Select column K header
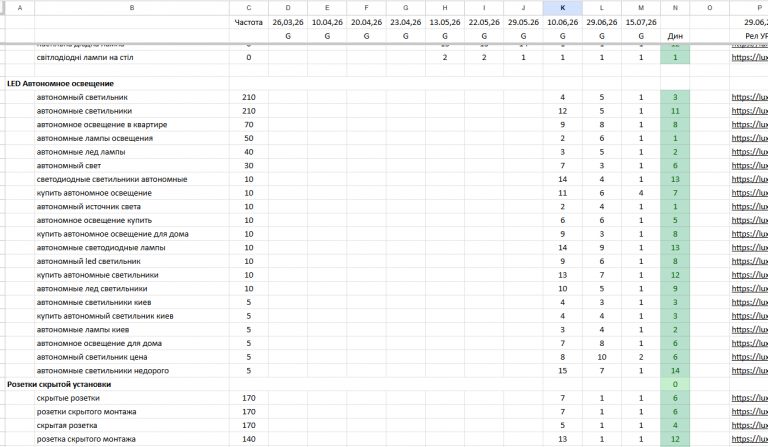Viewport: 768px width, 447px height. [x=562, y=8]
